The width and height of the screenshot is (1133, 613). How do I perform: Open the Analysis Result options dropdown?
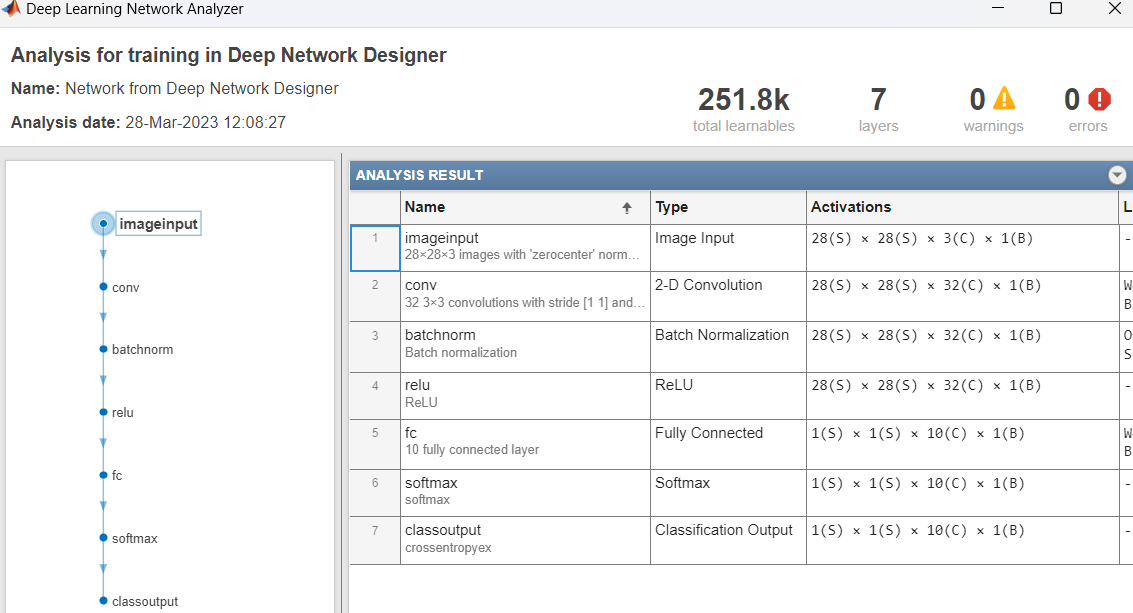click(x=1117, y=175)
